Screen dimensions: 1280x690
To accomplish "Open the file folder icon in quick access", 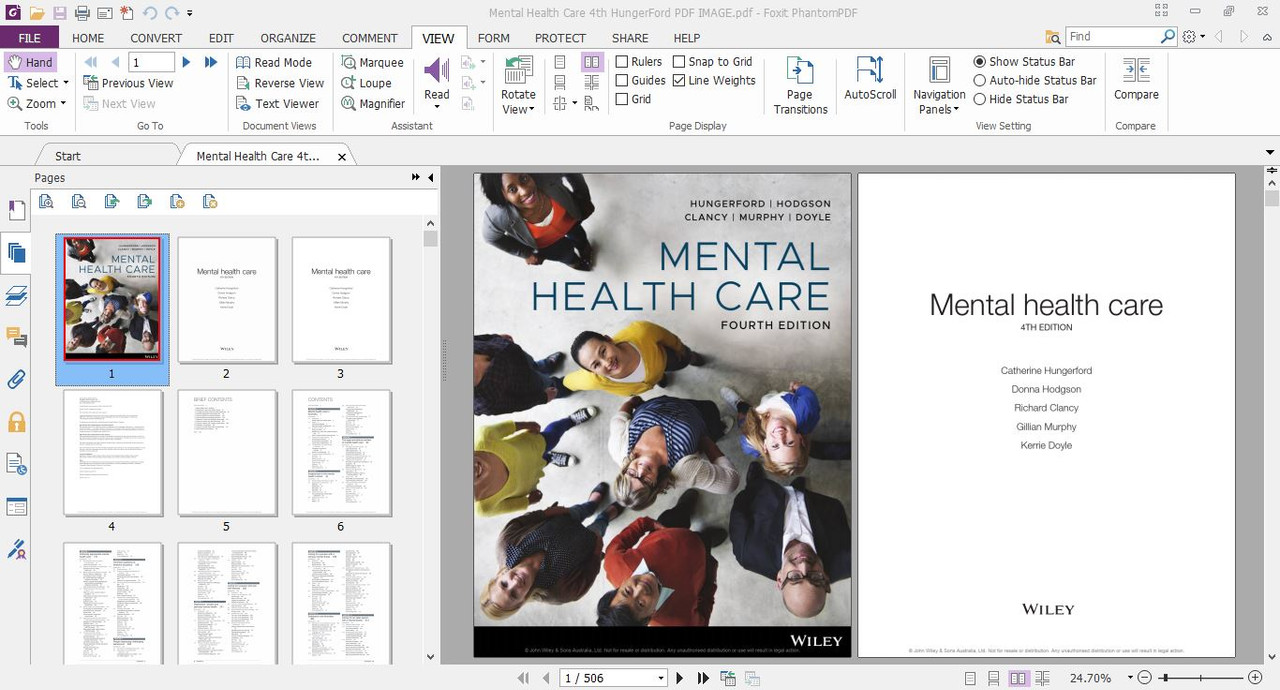I will click(x=37, y=13).
